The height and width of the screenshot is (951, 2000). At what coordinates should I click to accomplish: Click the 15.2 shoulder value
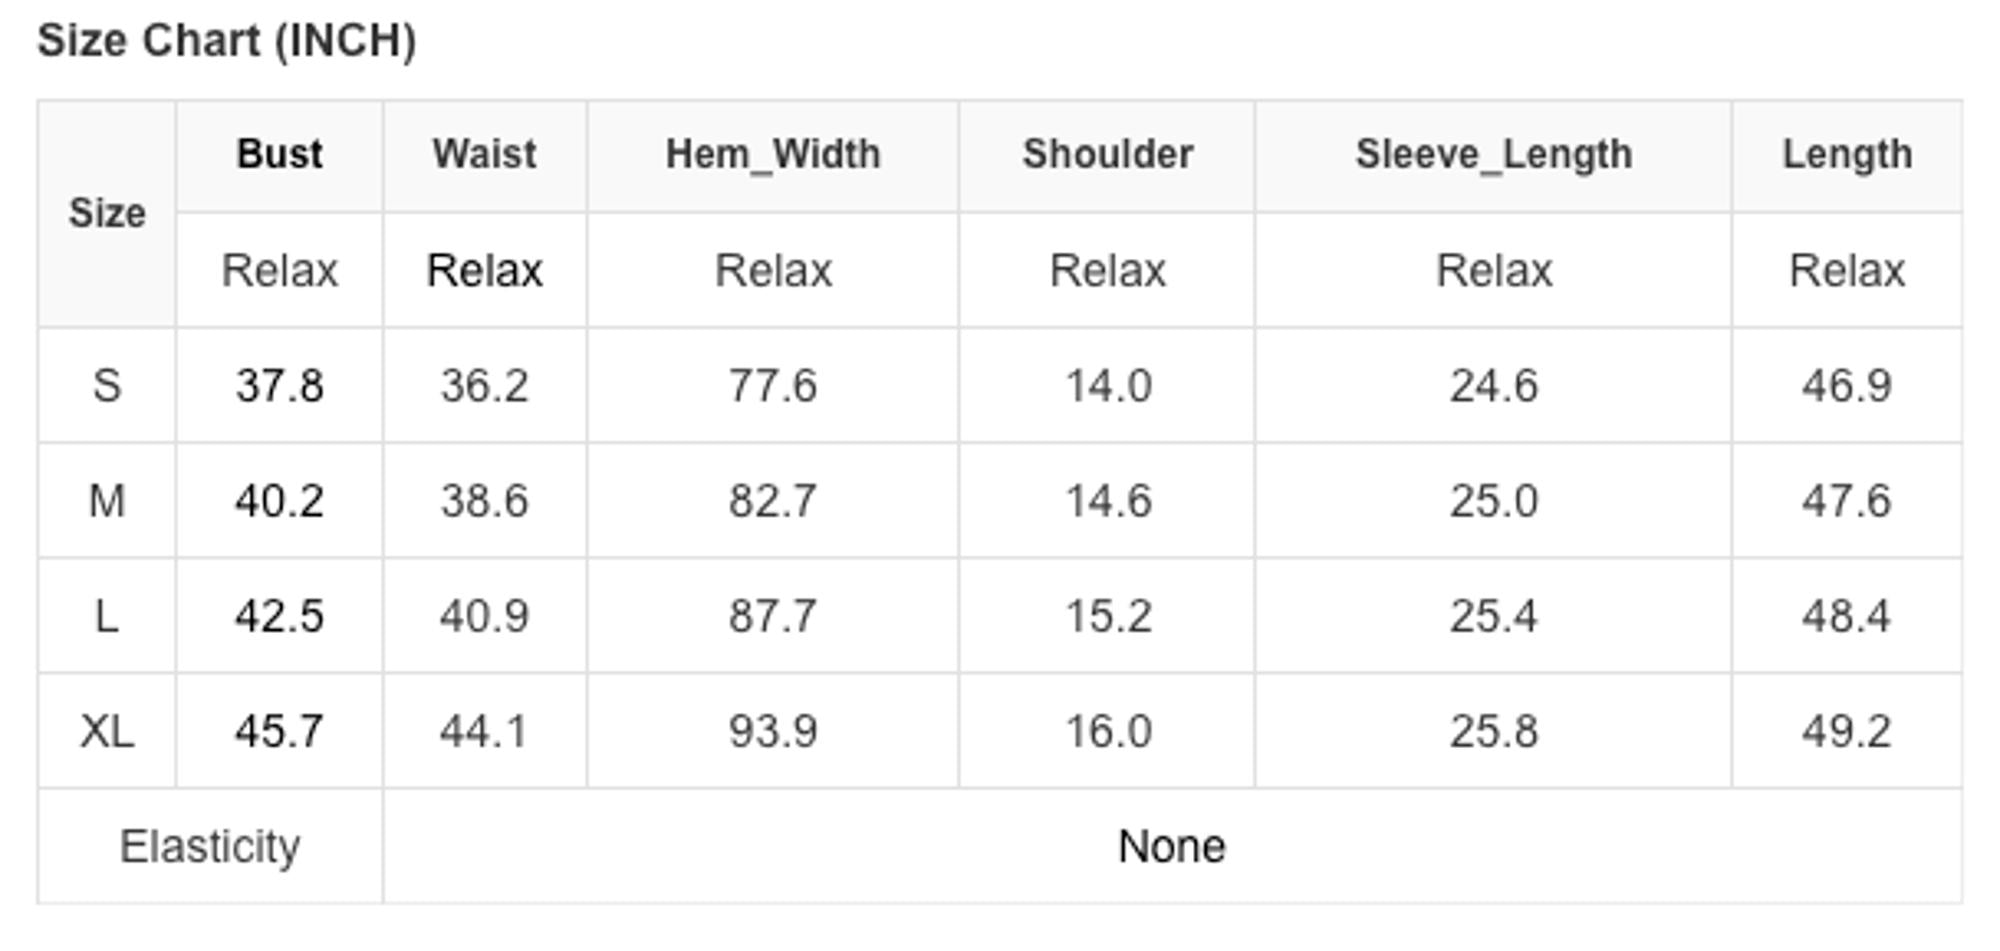[x=1107, y=615]
